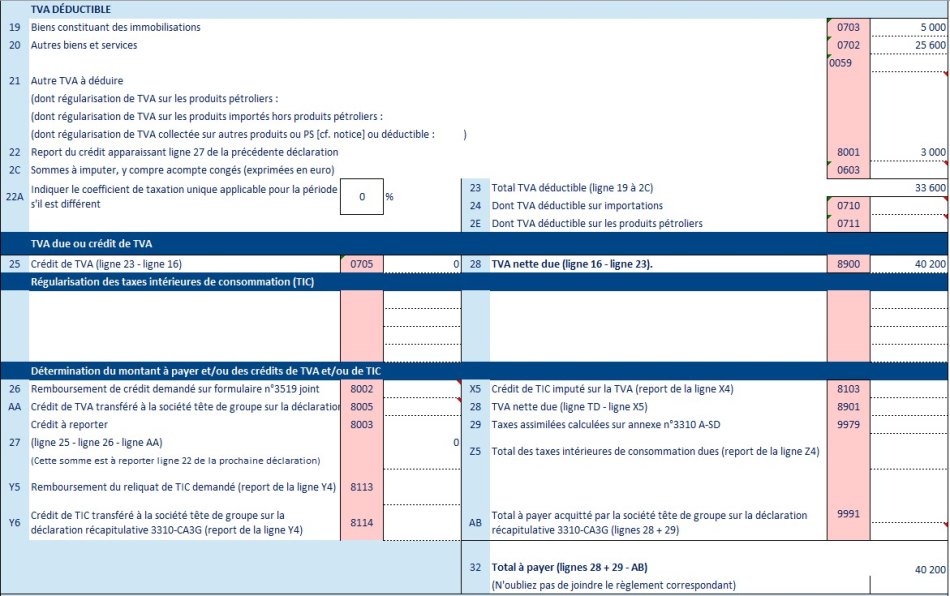Click the 5 000 amount on line 19

908,27
